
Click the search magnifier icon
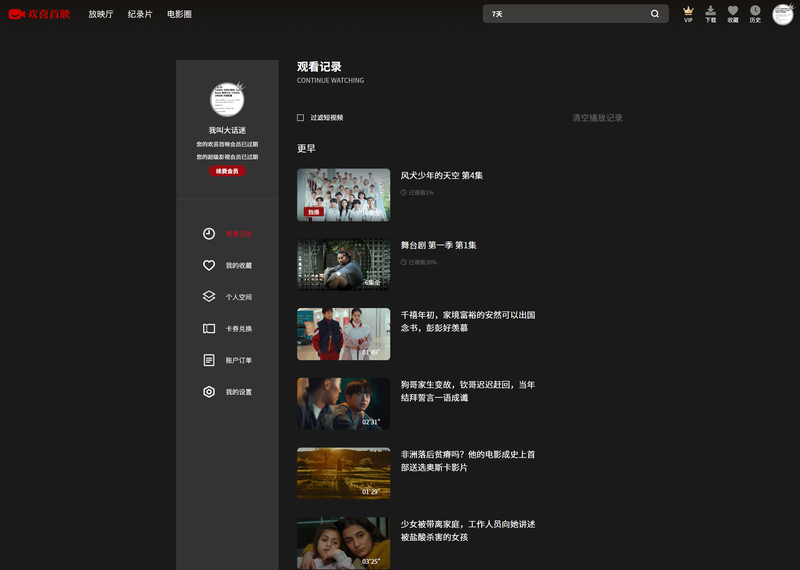pyautogui.click(x=655, y=14)
